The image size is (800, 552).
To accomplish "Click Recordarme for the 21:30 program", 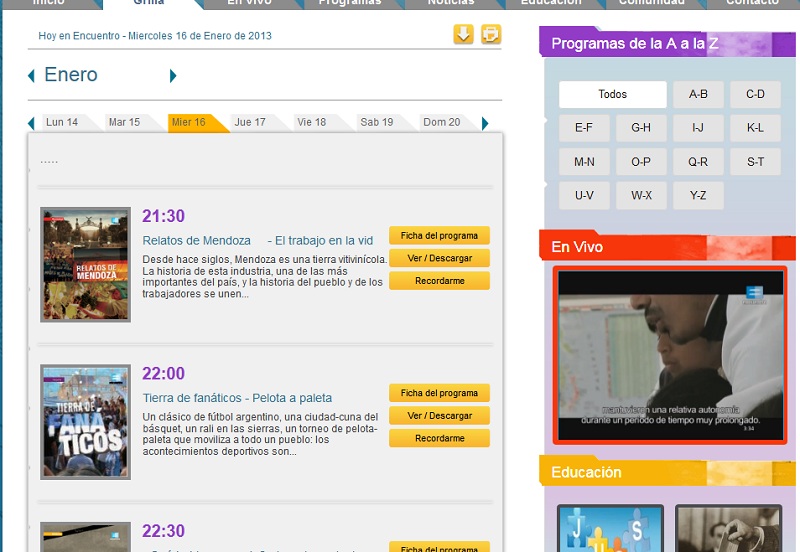I will pos(439,281).
